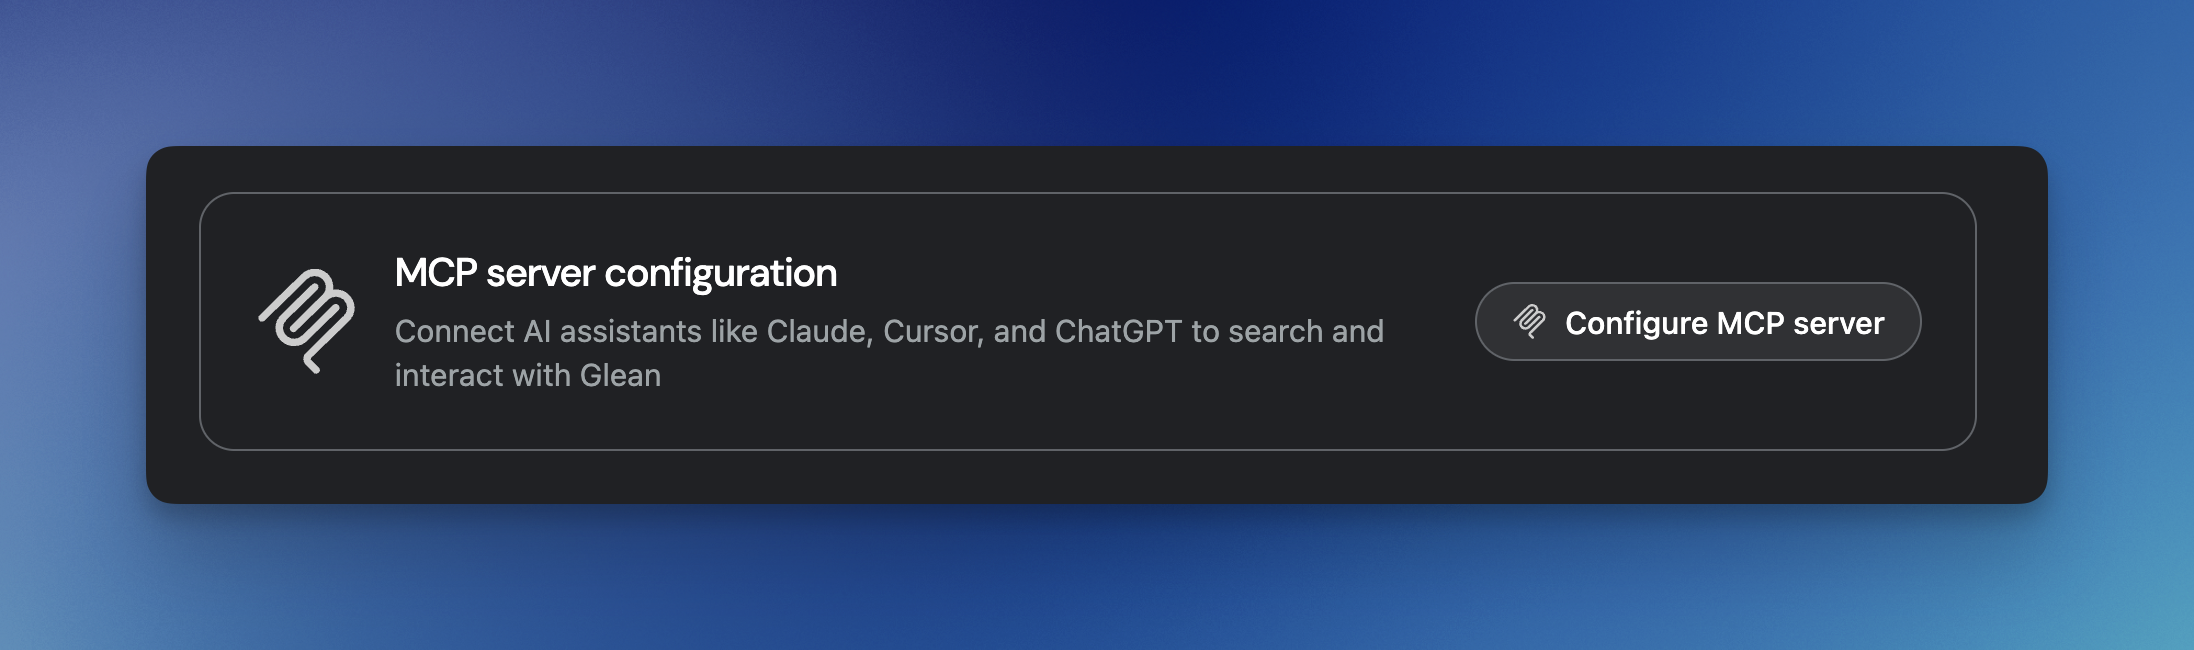Click the word "ChatGPT" in the description
The width and height of the screenshot is (2194, 650).
pos(1118,331)
